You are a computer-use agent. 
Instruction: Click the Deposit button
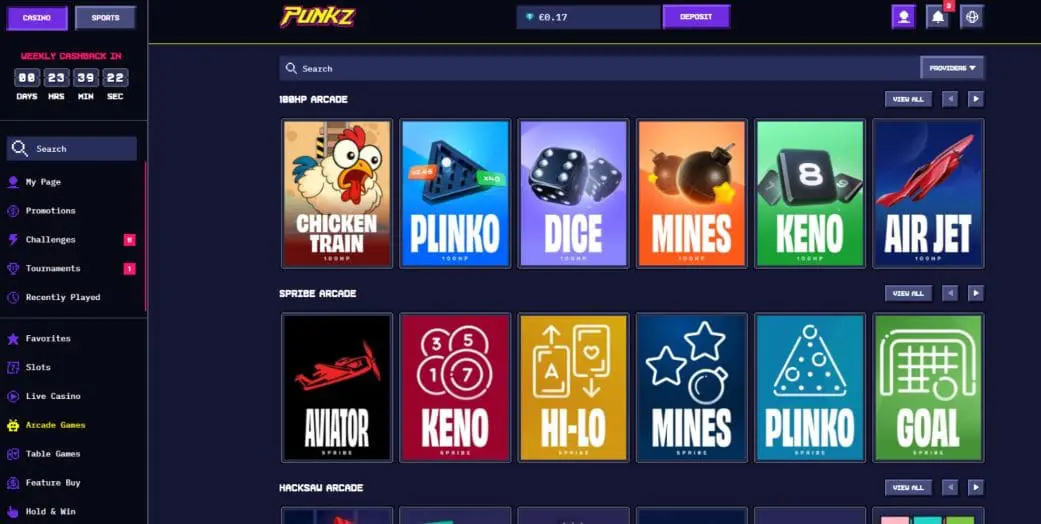pos(696,17)
